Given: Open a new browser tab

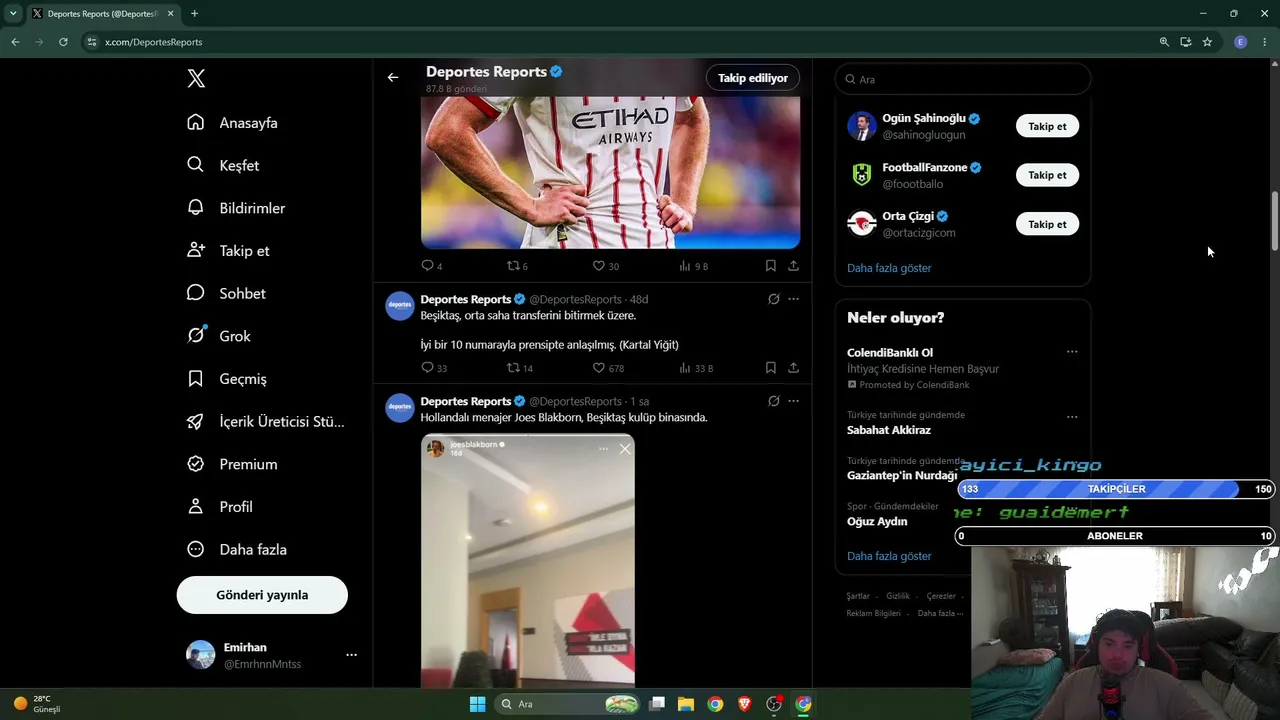Looking at the screenshot, I should (194, 14).
